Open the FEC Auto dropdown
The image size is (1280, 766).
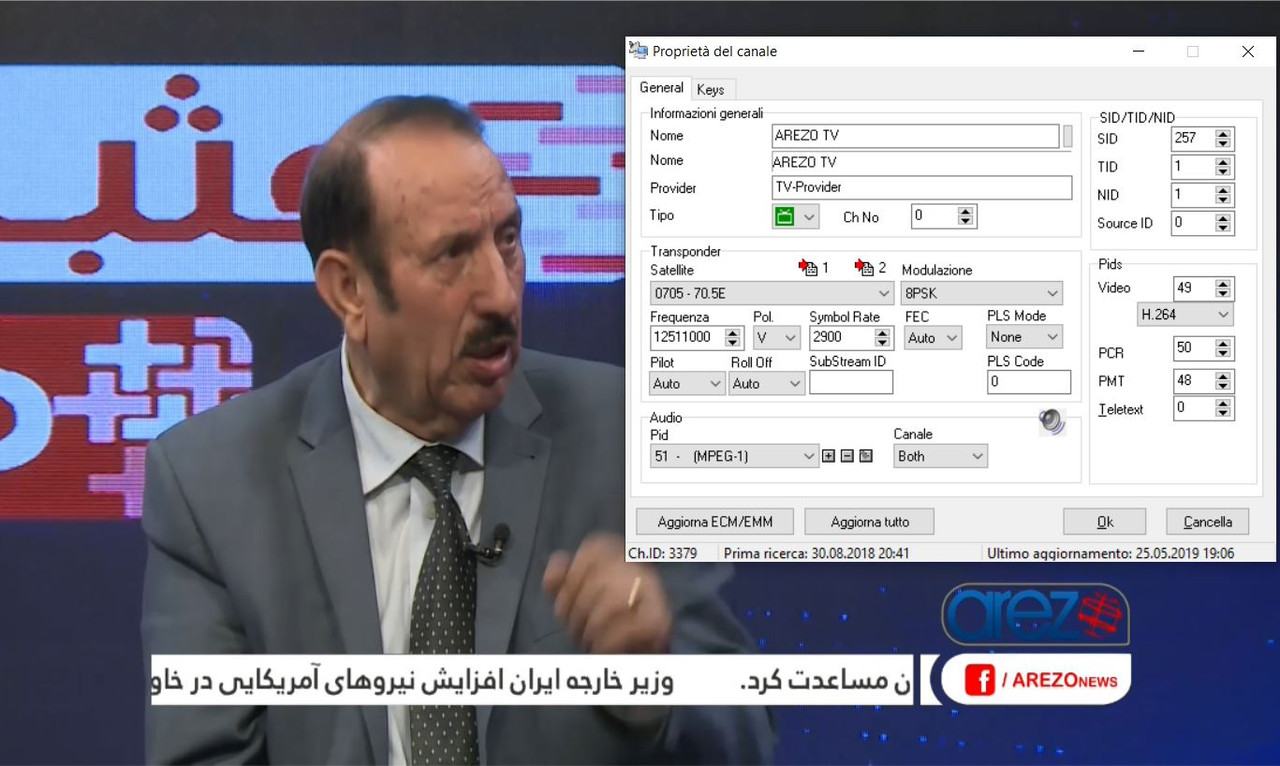[933, 338]
